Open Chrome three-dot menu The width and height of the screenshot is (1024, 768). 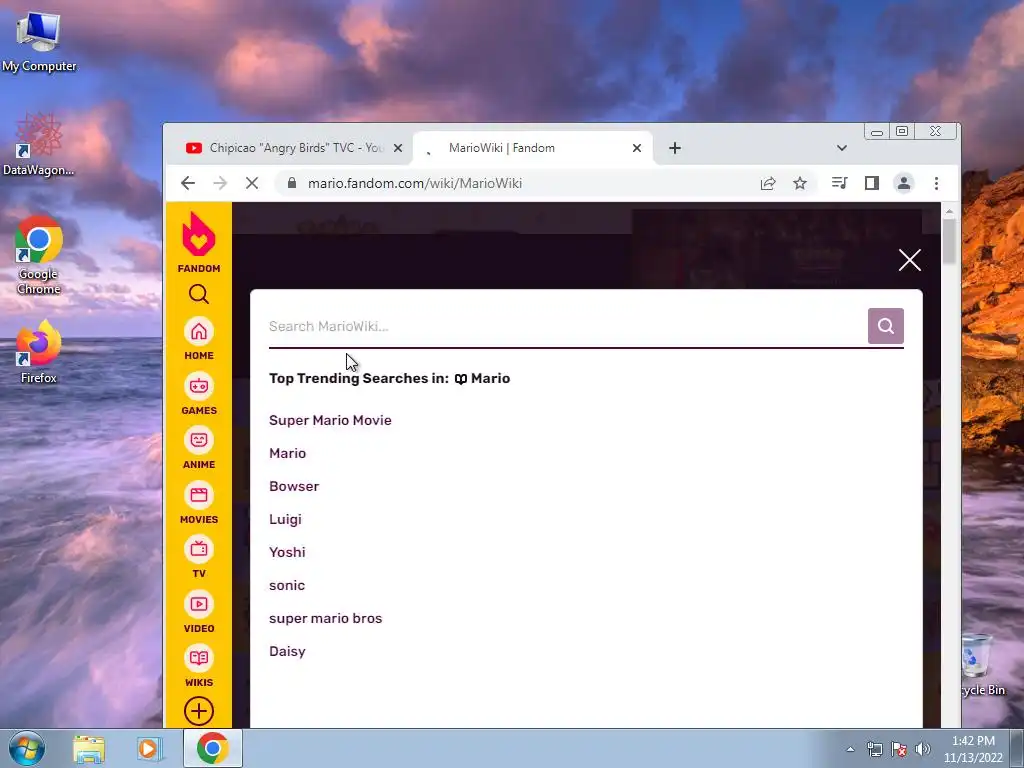(x=936, y=184)
